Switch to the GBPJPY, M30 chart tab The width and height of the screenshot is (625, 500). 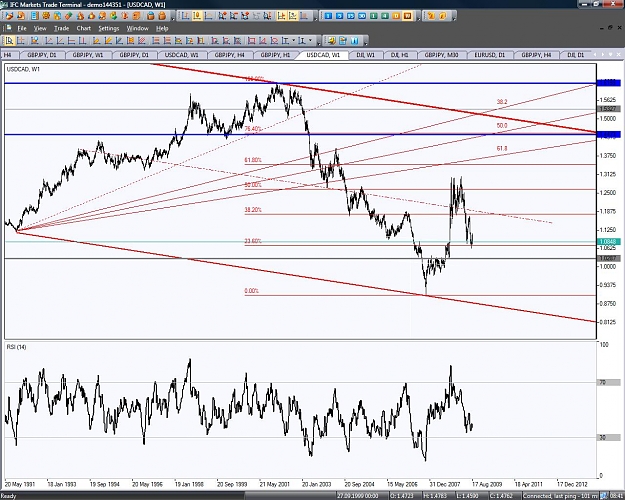pos(441,55)
